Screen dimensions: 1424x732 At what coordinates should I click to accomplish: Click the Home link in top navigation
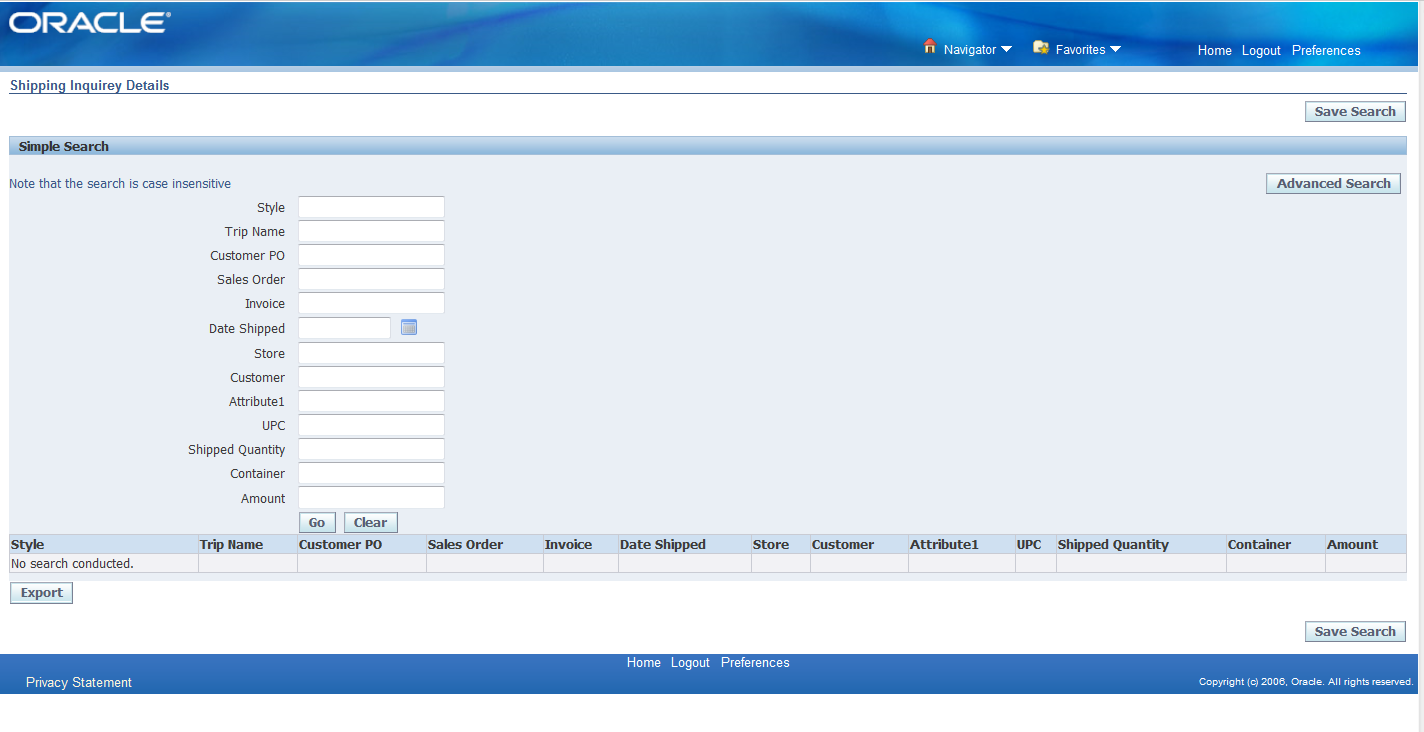pyautogui.click(x=1214, y=50)
